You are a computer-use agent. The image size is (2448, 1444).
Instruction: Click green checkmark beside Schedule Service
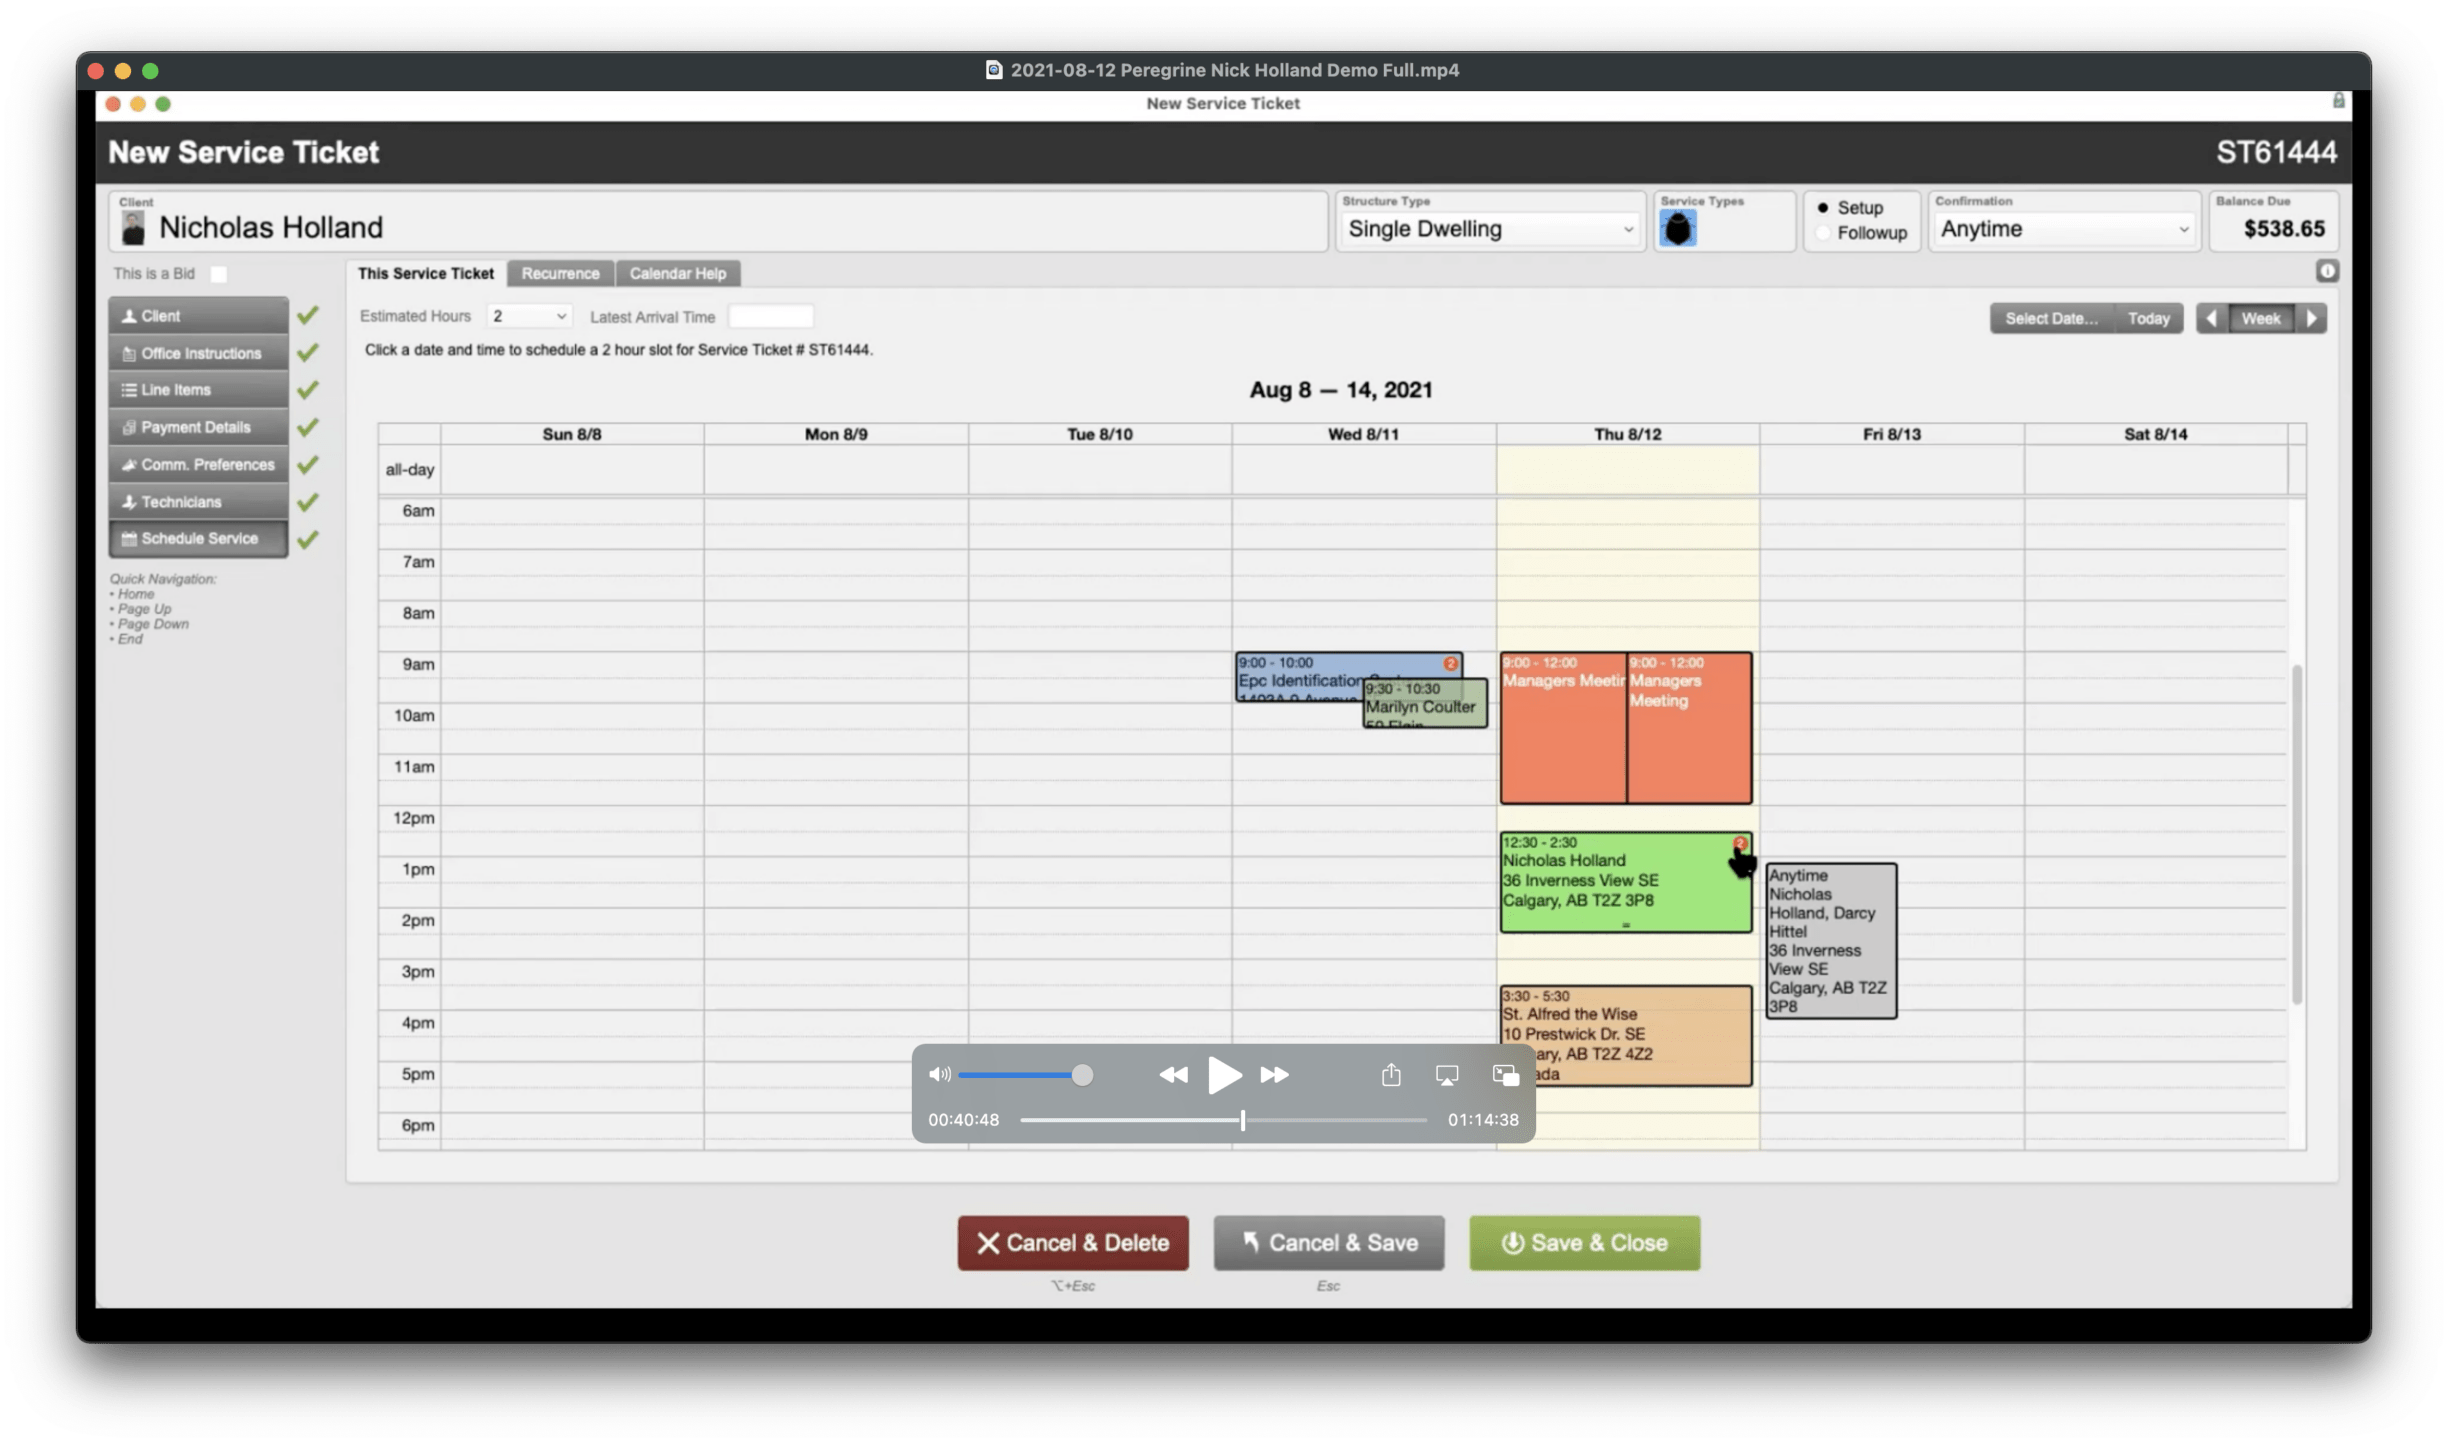(x=308, y=539)
